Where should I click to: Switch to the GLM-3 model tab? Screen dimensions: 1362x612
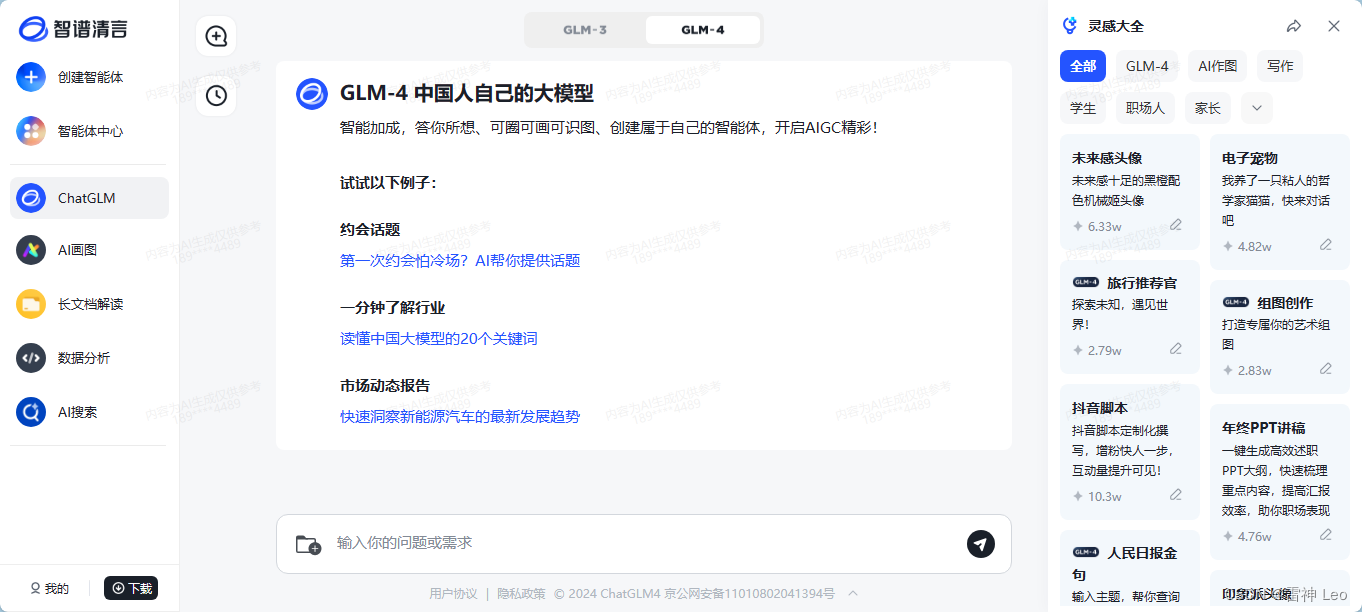click(585, 30)
